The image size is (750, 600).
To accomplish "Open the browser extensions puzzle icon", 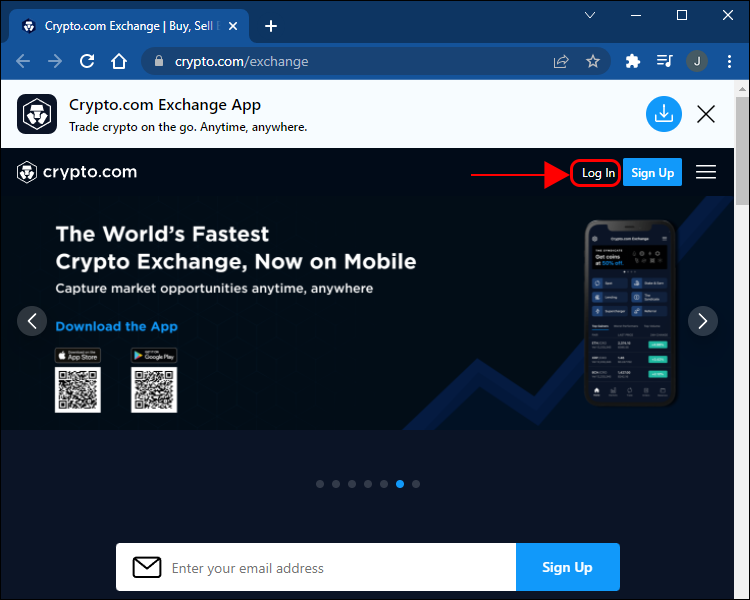I will (x=632, y=61).
